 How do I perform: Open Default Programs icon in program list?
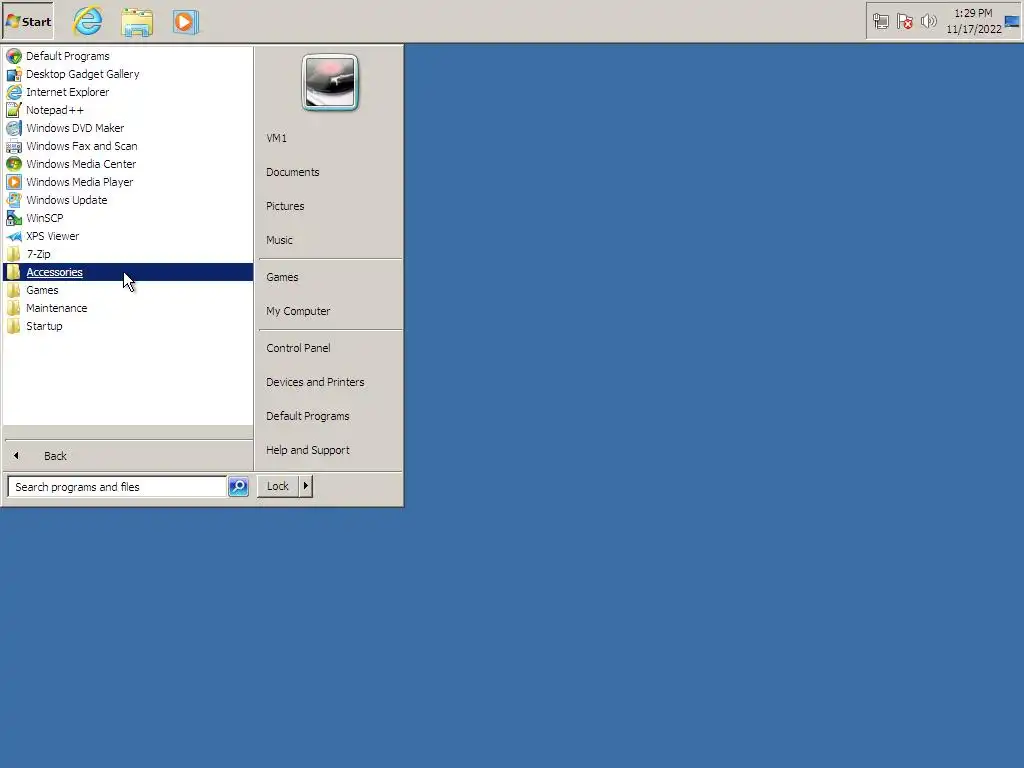14,56
